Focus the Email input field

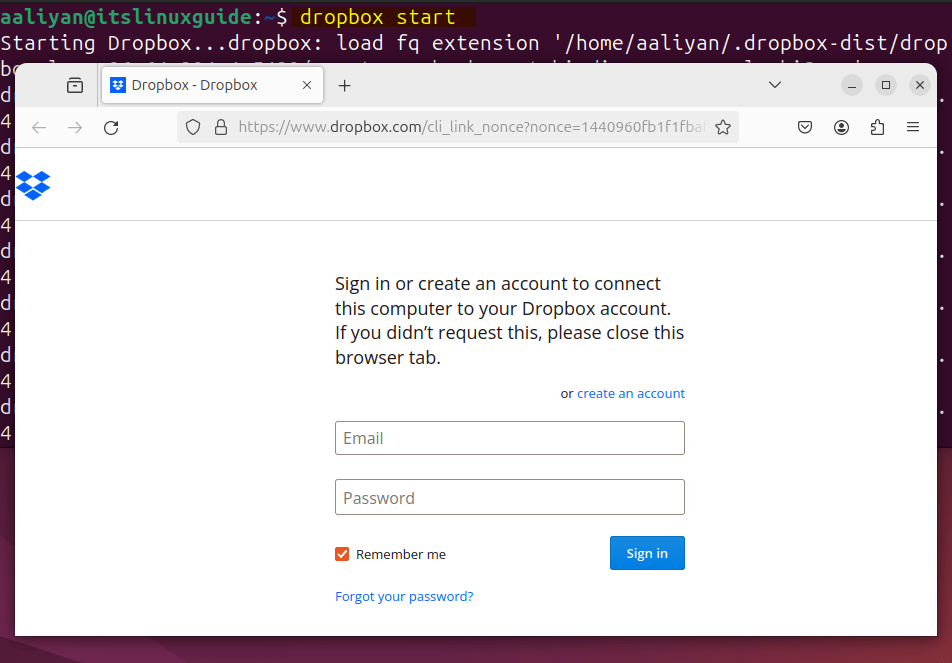pos(510,438)
